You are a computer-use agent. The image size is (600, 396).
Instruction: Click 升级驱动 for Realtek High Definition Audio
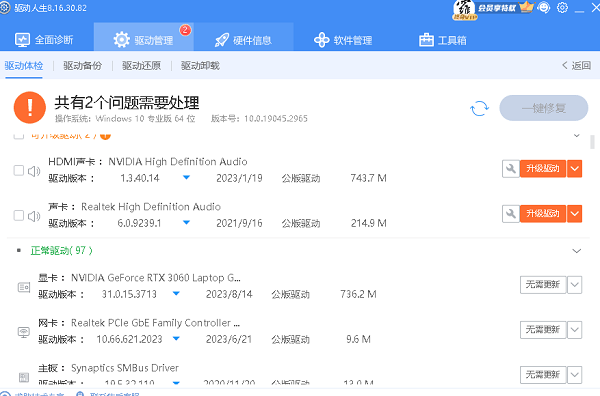coord(543,214)
